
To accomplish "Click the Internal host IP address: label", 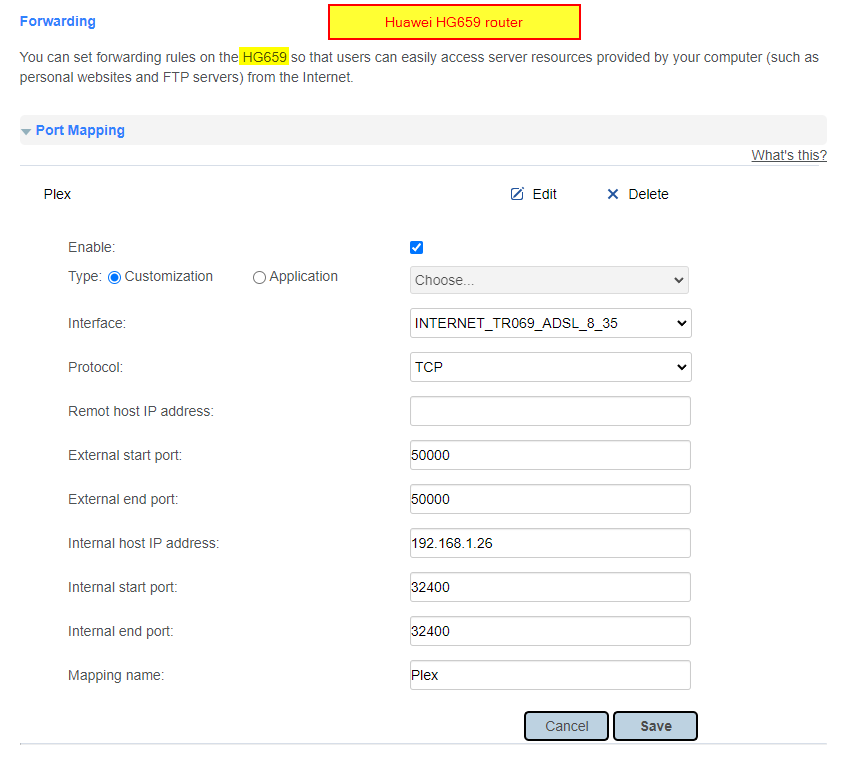I will [x=143, y=543].
